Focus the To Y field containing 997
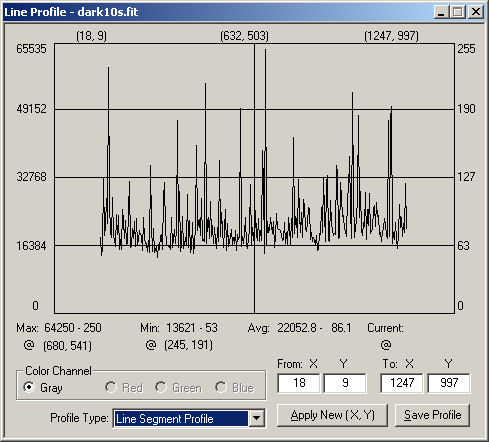489x442 pixels. (449, 383)
